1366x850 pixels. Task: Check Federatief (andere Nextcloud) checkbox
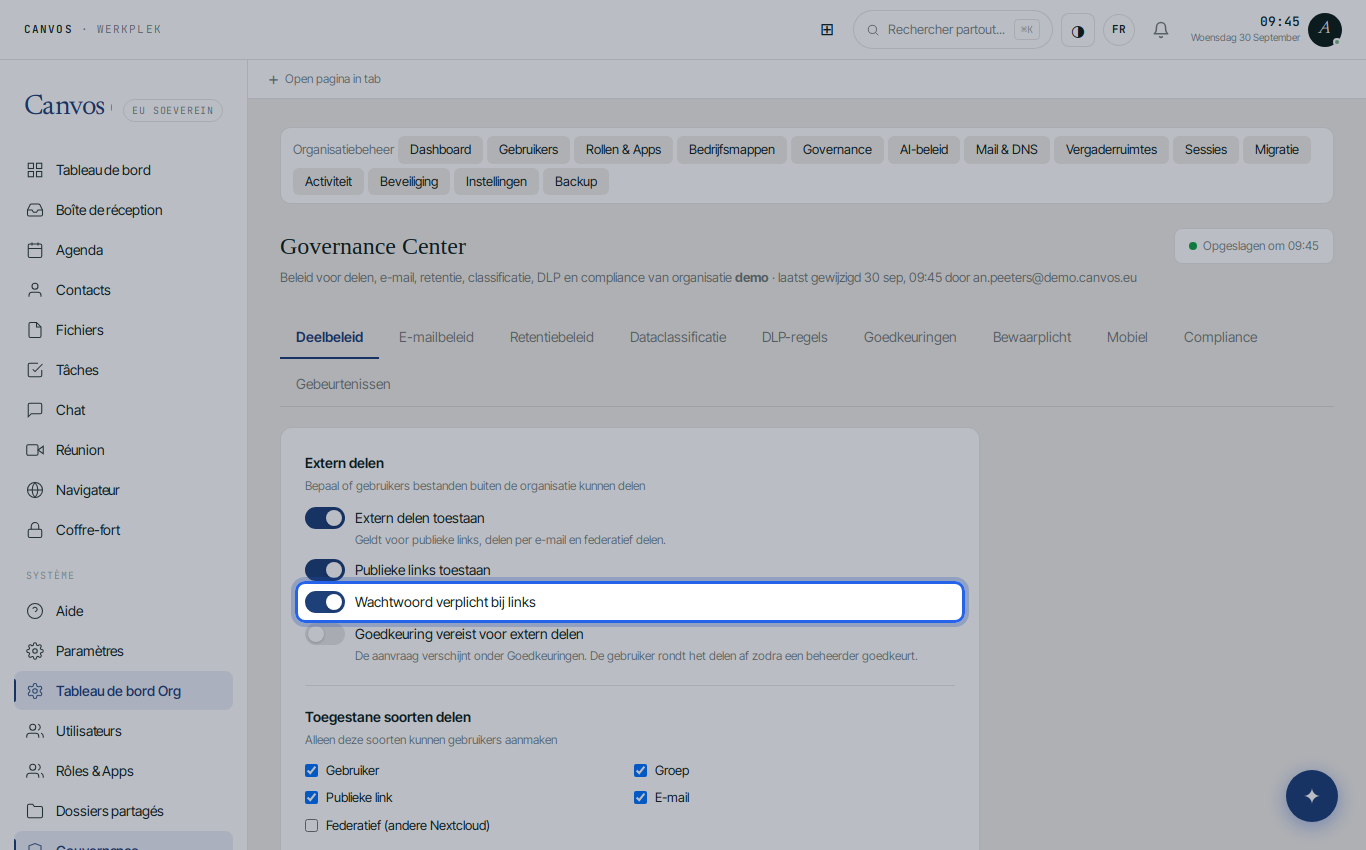pos(311,825)
